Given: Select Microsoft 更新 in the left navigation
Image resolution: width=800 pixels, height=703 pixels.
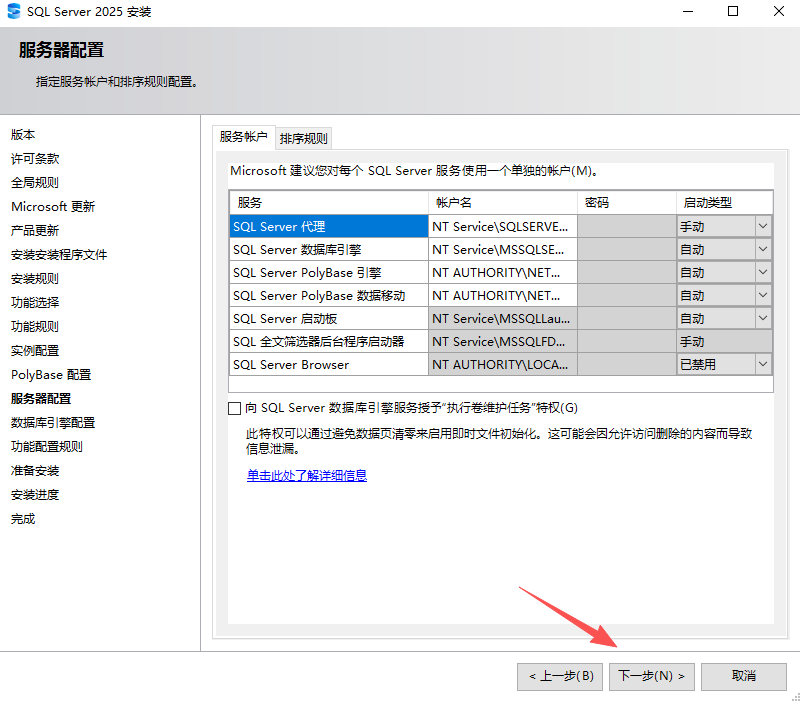Looking at the screenshot, I should click(54, 206).
